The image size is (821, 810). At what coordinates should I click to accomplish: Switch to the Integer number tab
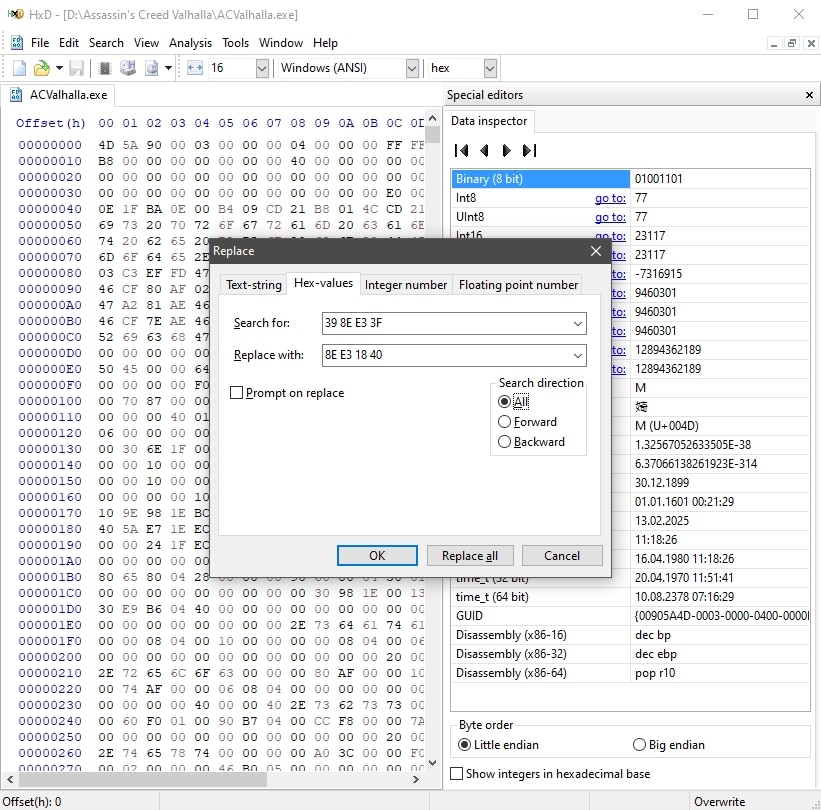pyautogui.click(x=406, y=285)
